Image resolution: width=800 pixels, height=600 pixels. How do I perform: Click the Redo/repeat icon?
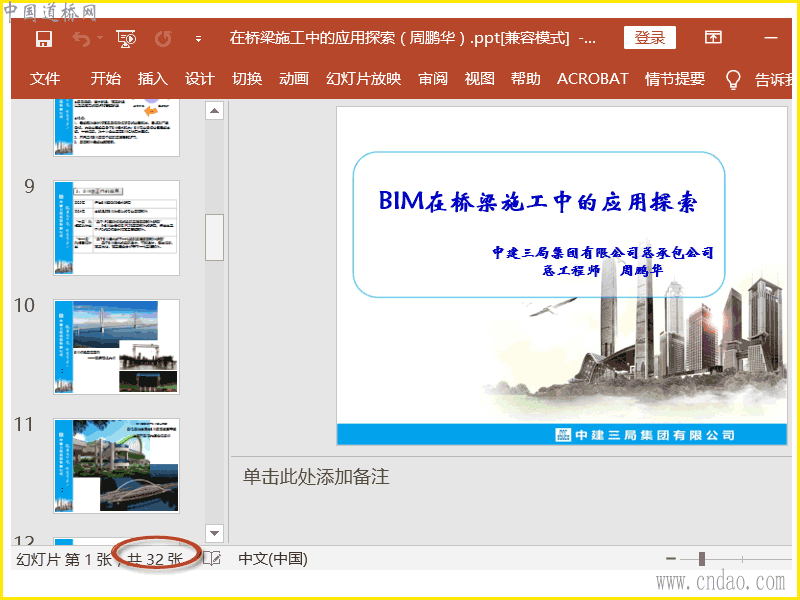point(163,38)
